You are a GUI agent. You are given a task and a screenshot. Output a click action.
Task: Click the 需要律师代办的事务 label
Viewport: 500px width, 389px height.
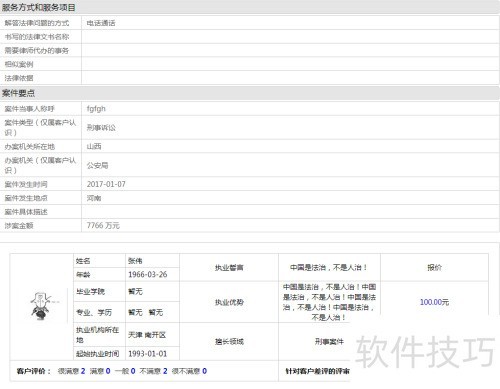(x=37, y=51)
